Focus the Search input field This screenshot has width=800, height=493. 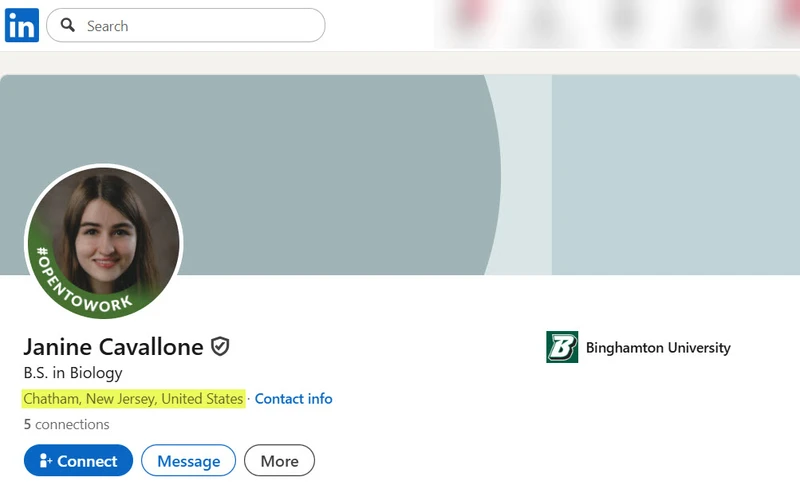click(186, 25)
